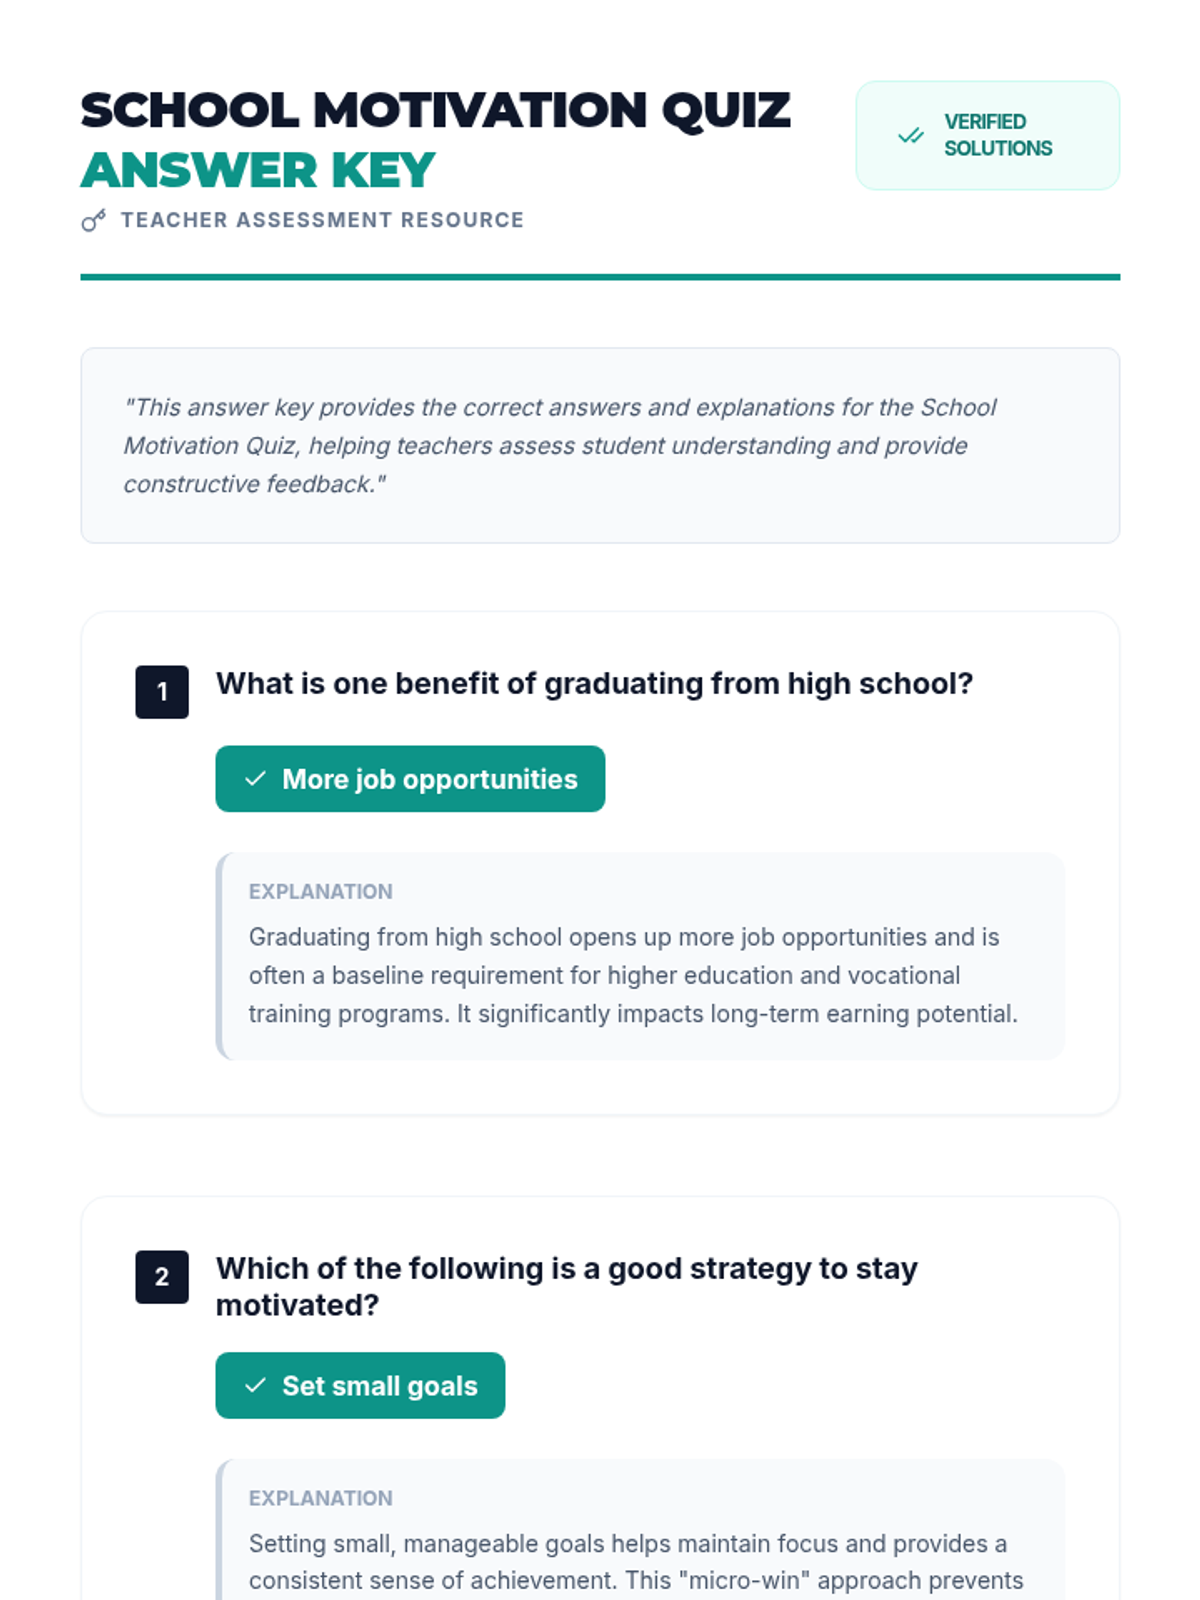Click the Verified Solutions badge

click(x=987, y=135)
